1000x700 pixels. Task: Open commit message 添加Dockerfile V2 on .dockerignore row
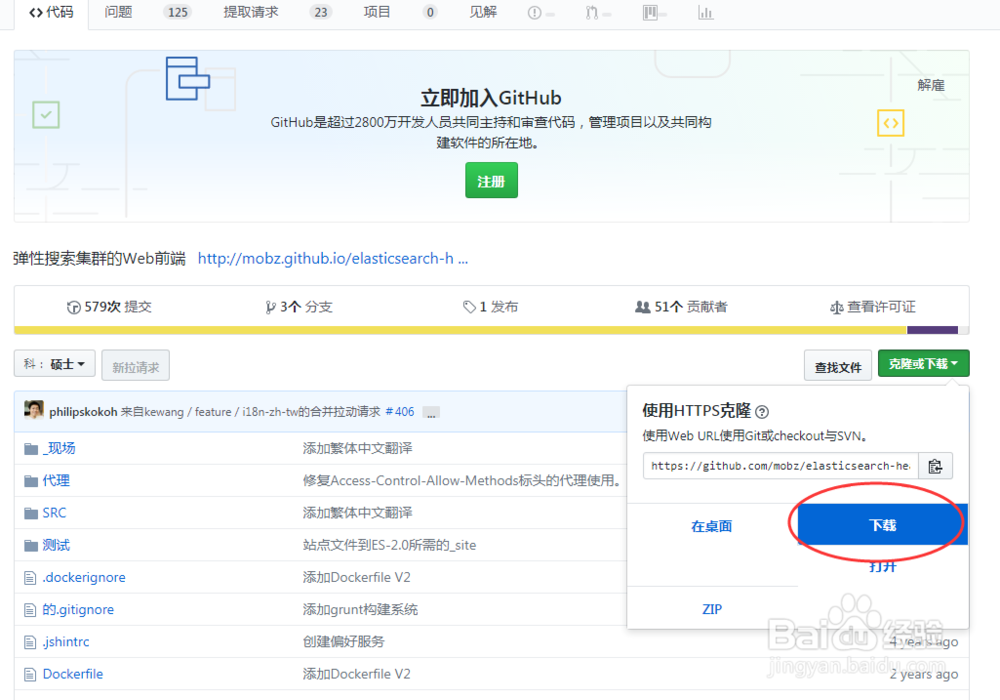[x=357, y=578]
